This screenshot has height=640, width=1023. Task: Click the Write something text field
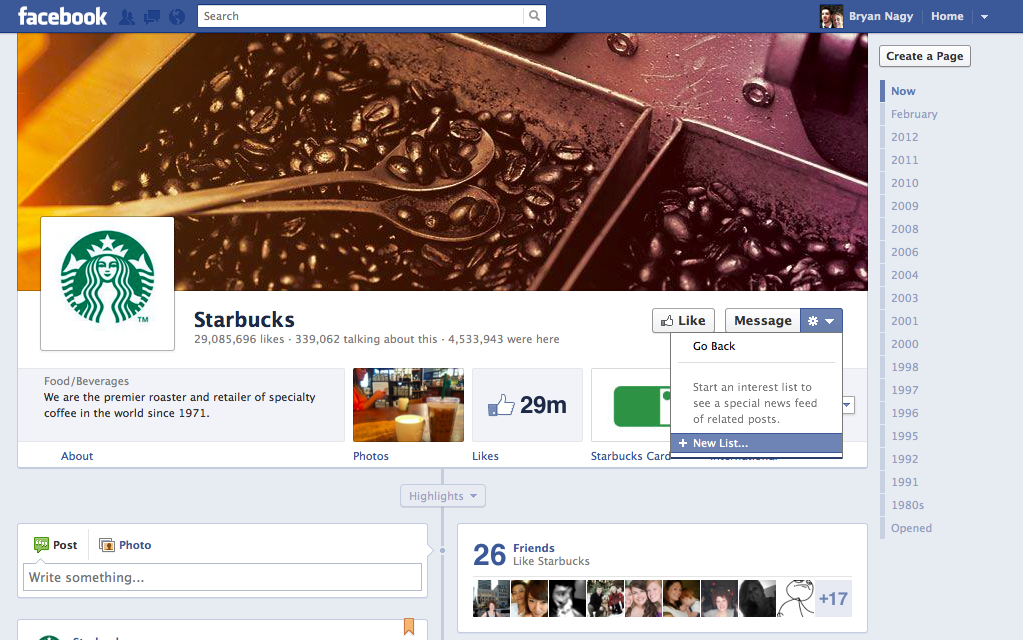(222, 577)
